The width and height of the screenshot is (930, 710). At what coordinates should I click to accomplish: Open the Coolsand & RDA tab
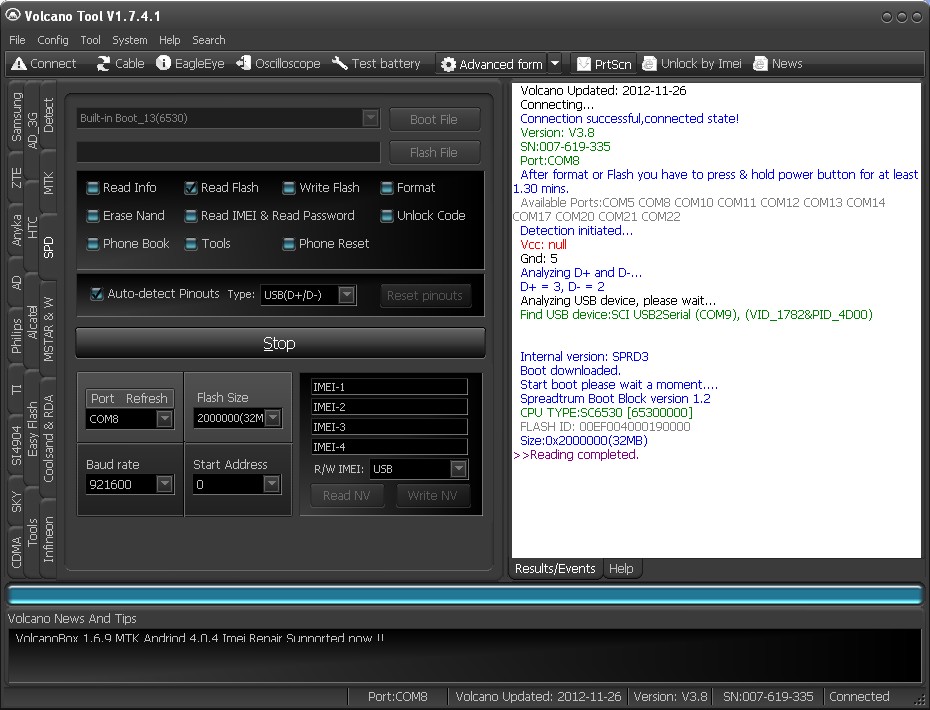pos(48,438)
